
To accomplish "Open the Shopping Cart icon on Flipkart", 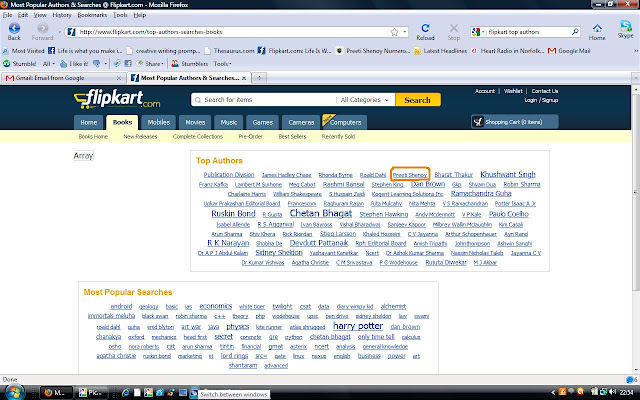I will click(478, 122).
